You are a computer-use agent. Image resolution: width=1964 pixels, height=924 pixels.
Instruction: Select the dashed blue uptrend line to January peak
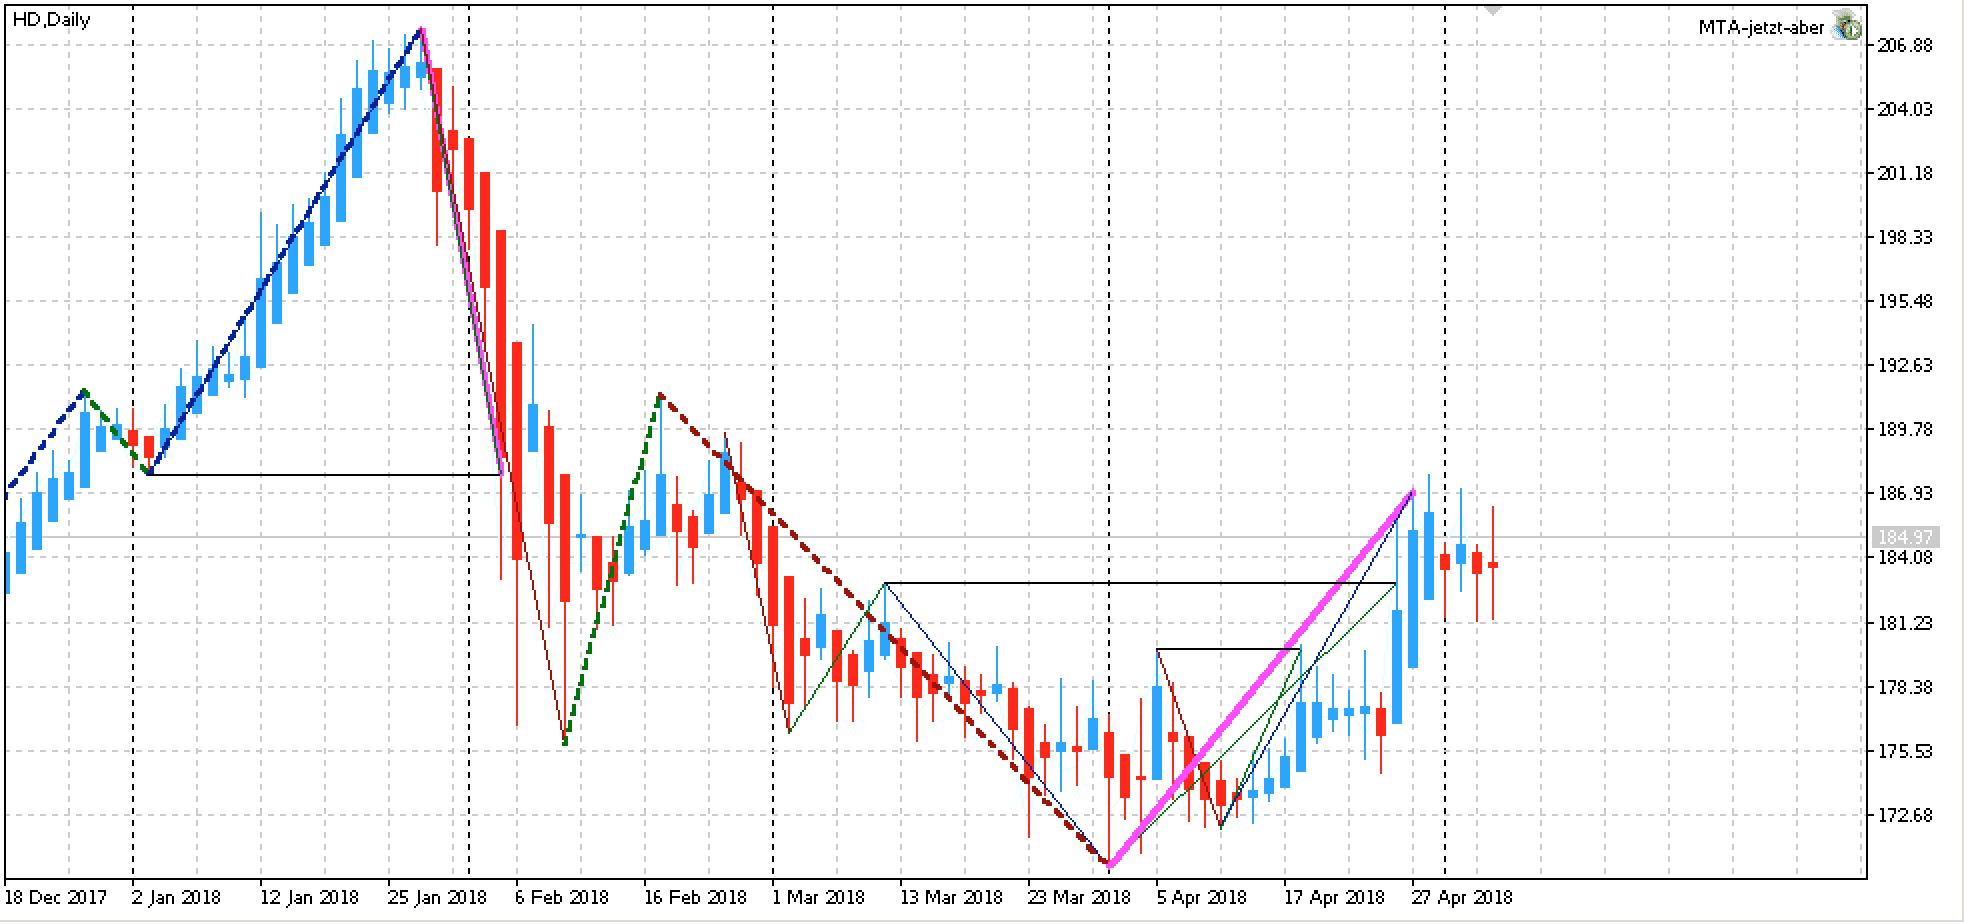(x=285, y=250)
